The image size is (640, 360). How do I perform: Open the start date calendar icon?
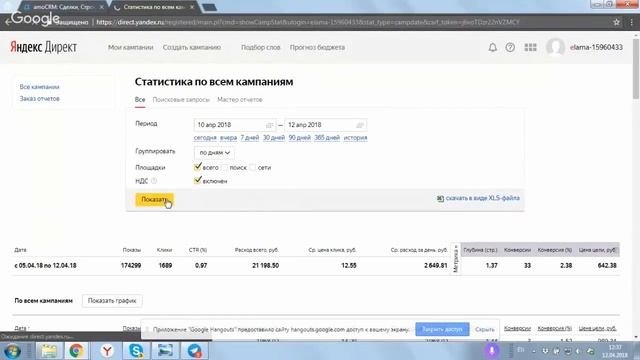pyautogui.click(x=269, y=125)
